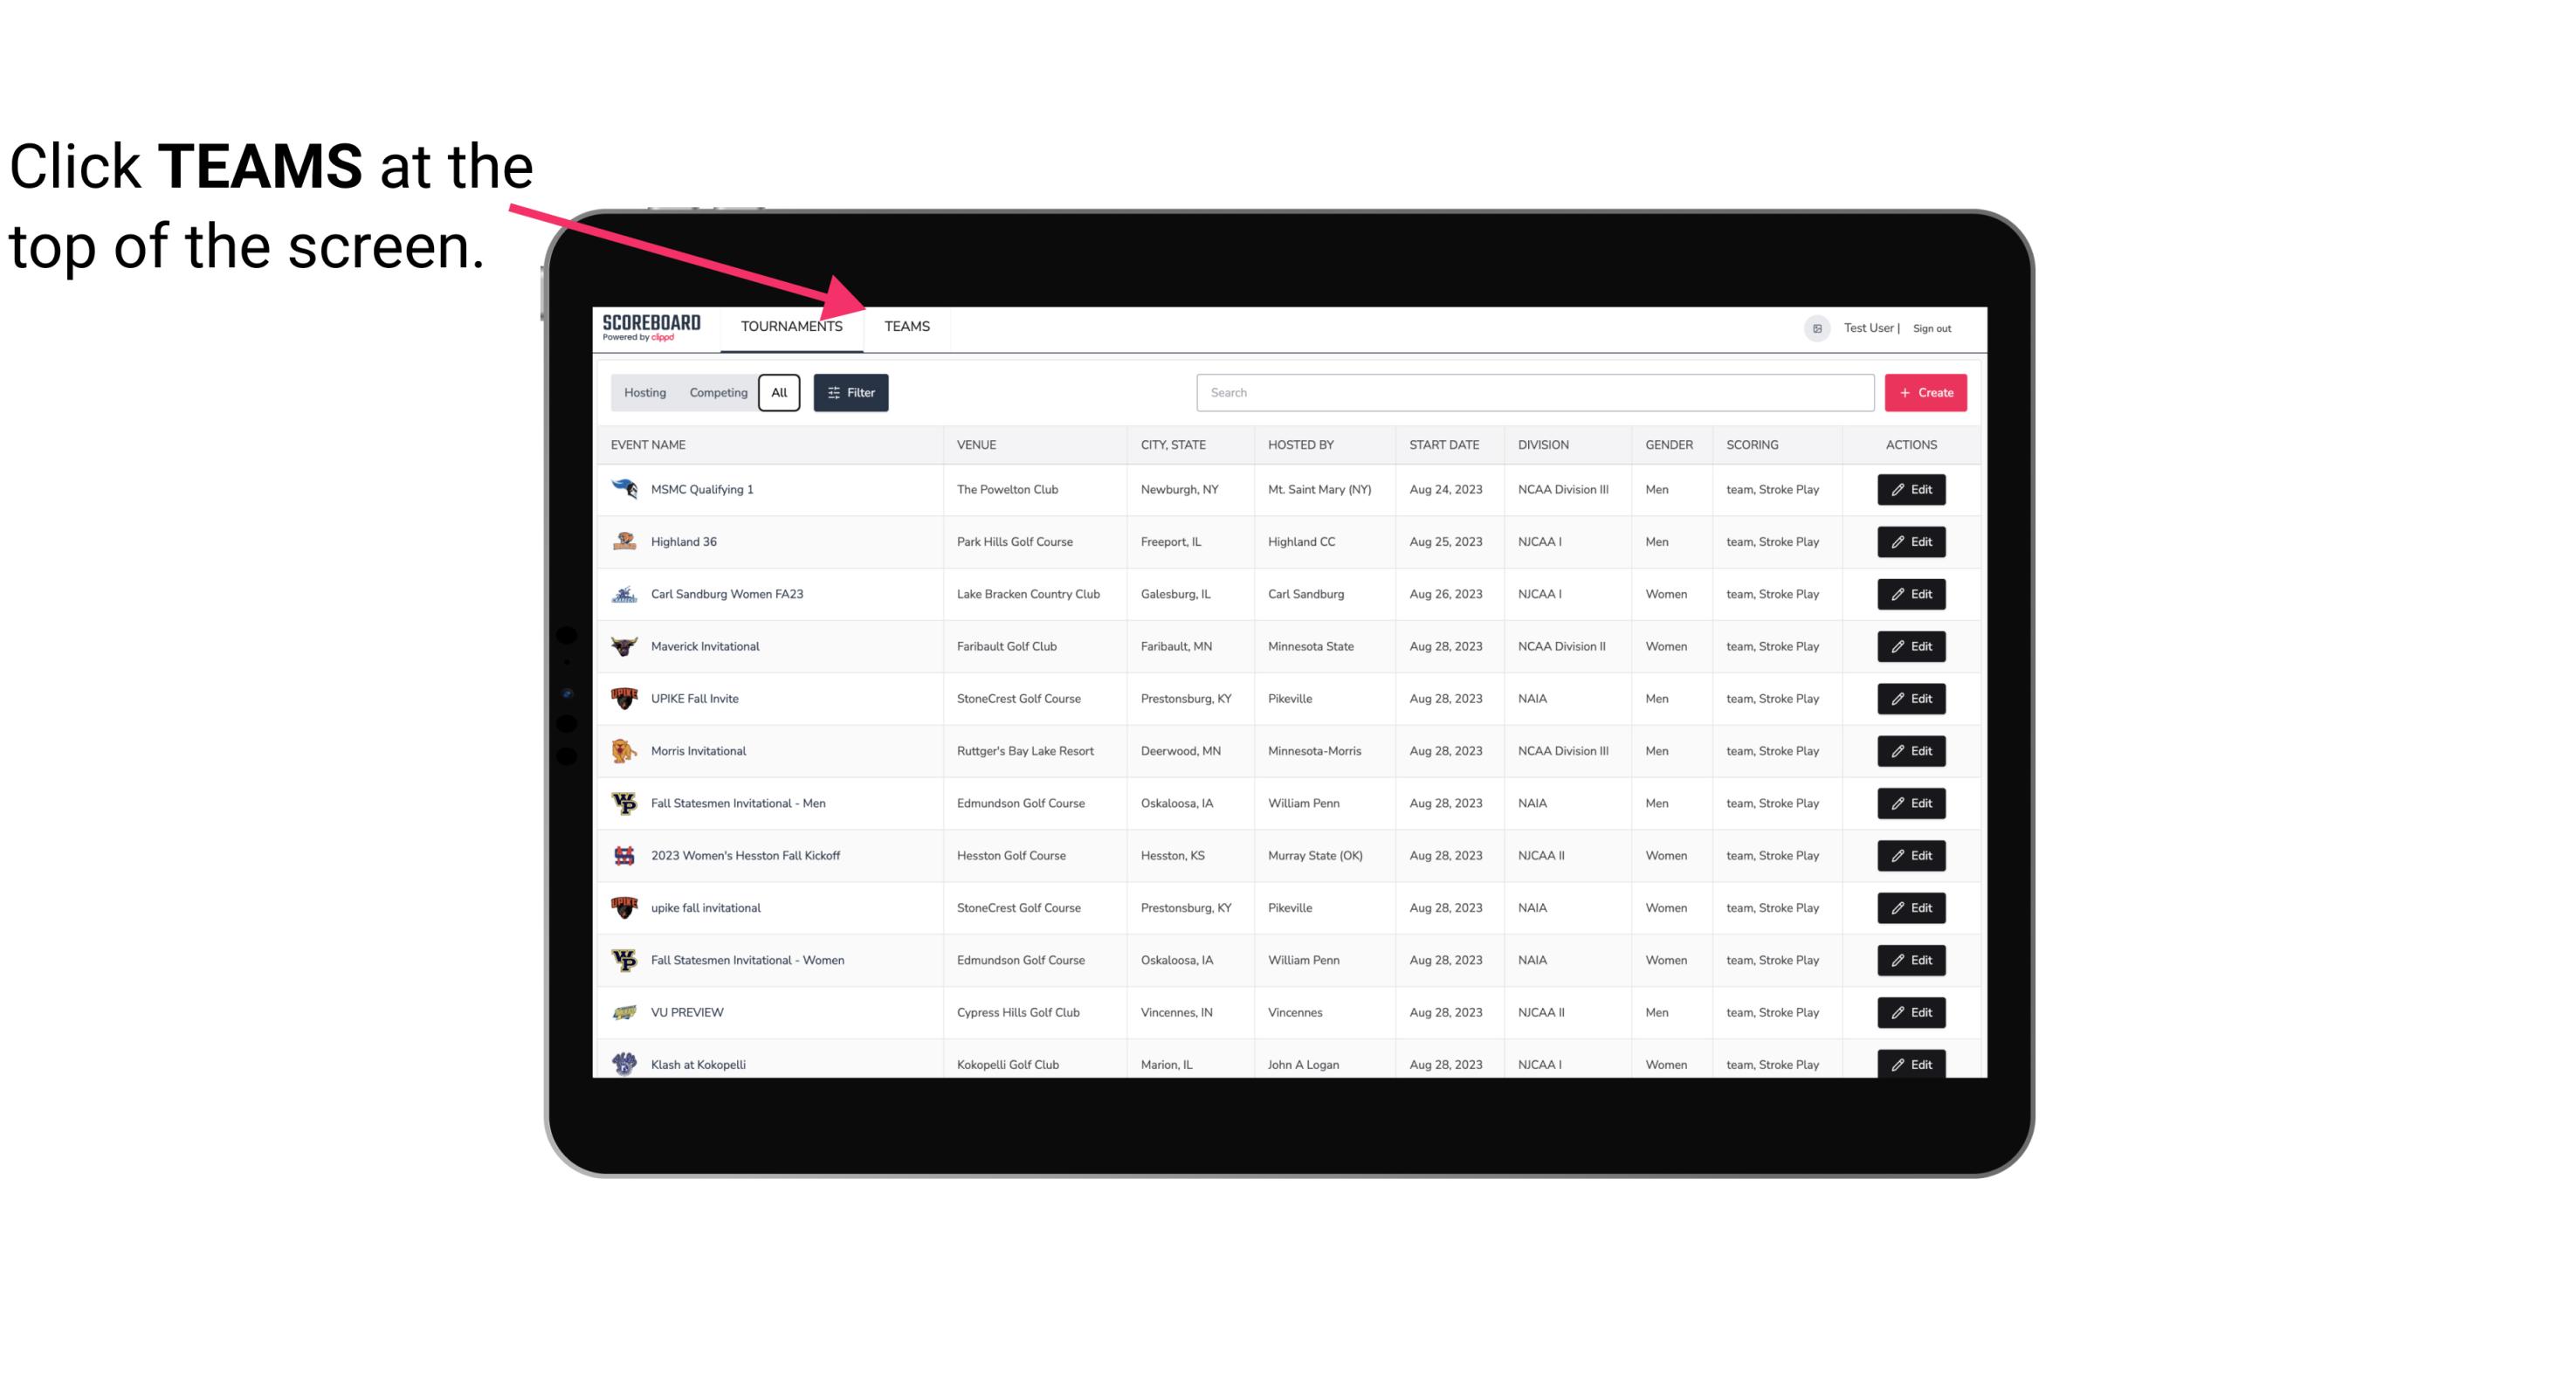This screenshot has width=2576, height=1386.
Task: Toggle the Hosting filter tab
Action: 644,393
